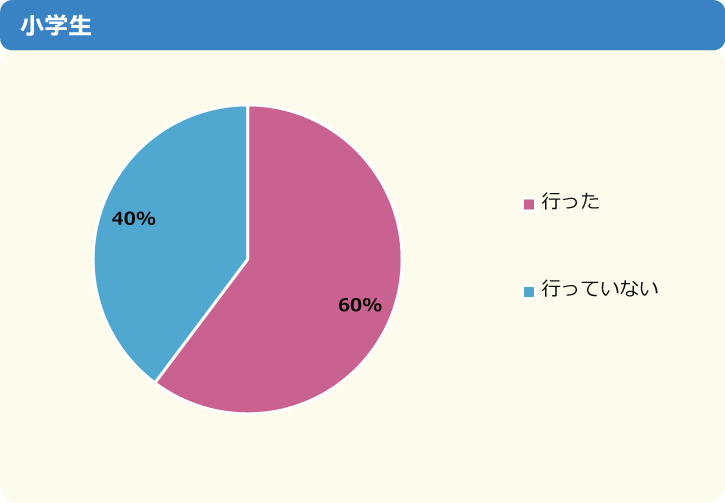725x503 pixels.
Task: Click the 生 character in the title
Action: (80, 25)
